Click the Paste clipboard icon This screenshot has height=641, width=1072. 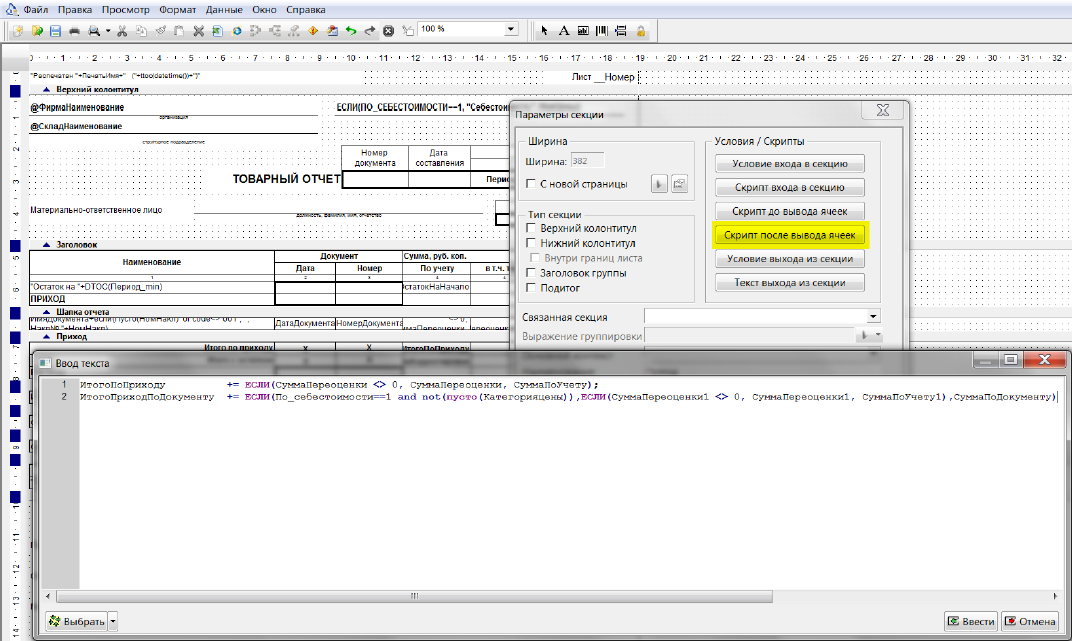point(179,31)
